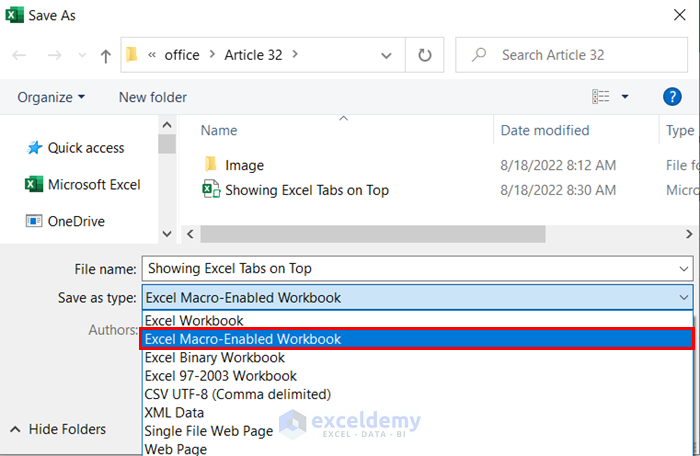Click the horizontal scrollbar thumb
Viewport: 700px width, 456px height.
tap(373, 234)
